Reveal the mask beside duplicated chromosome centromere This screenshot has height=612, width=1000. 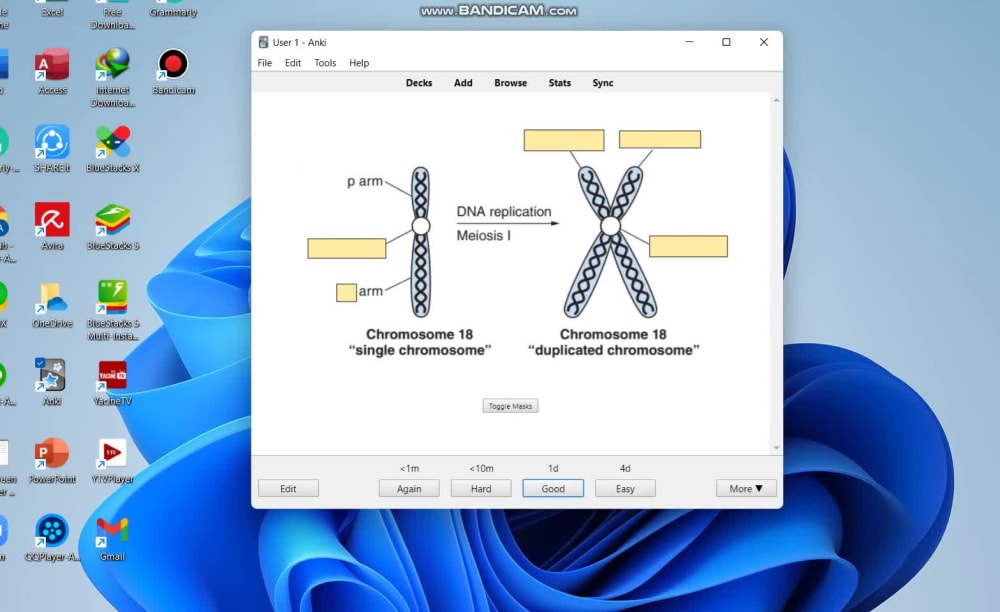coord(688,246)
